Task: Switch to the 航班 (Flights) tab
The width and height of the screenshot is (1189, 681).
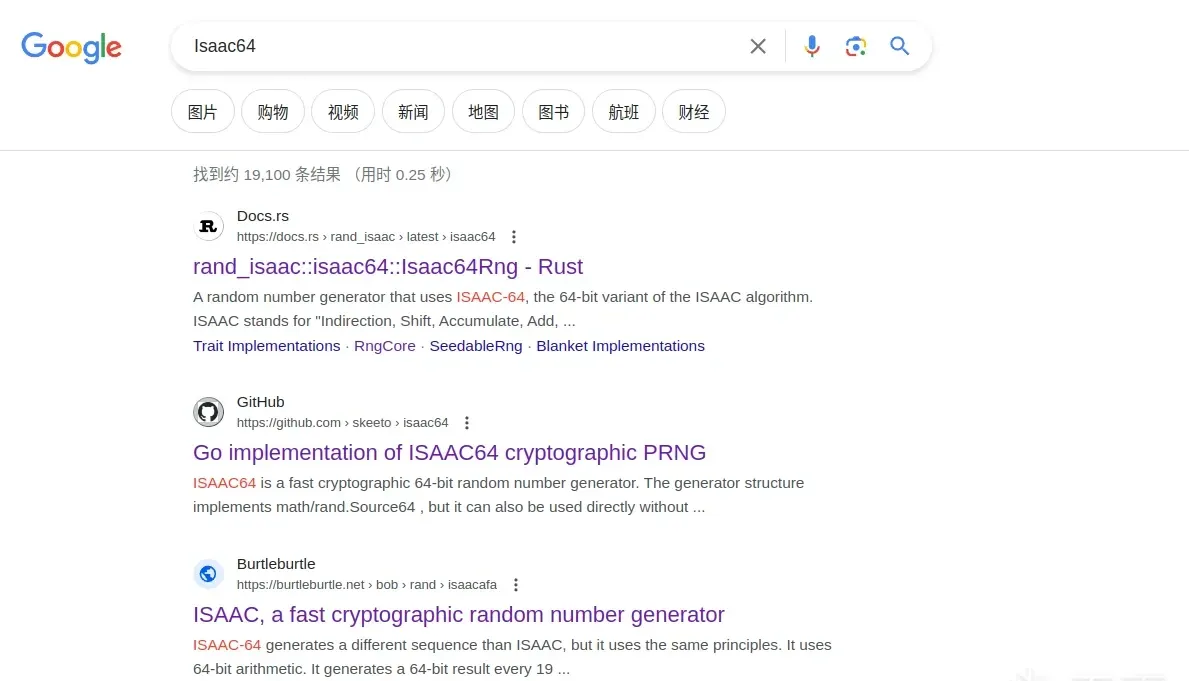Action: click(623, 111)
